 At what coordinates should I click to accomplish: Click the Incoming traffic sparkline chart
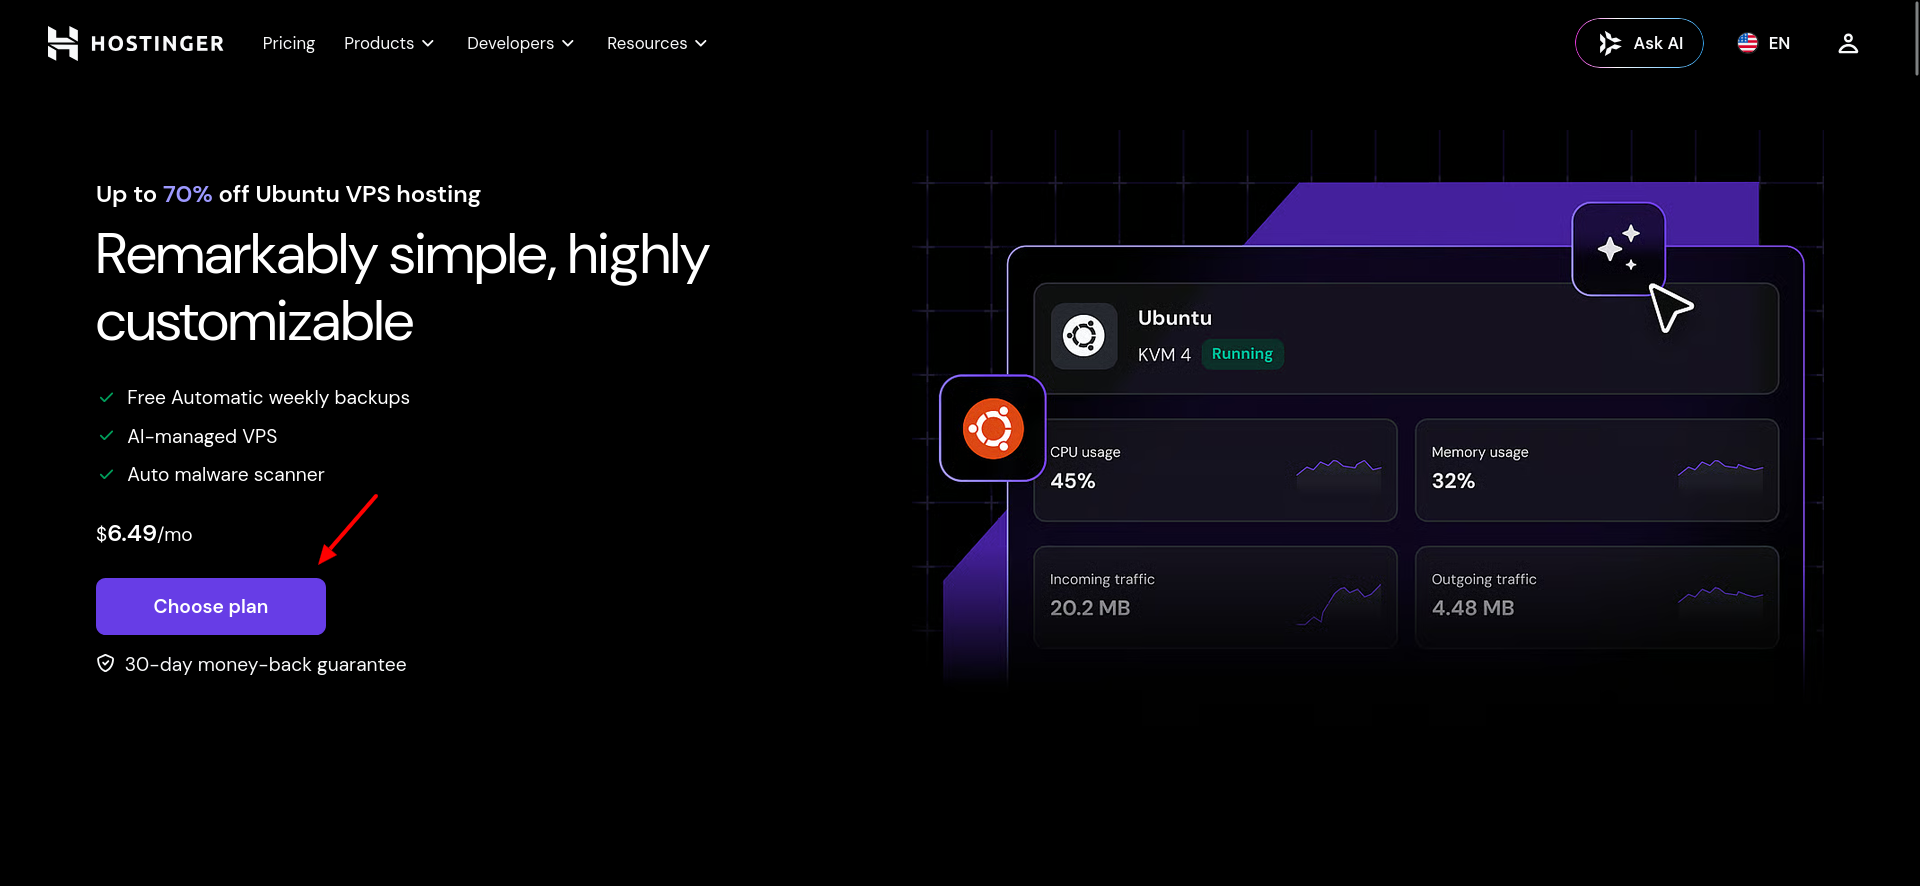coord(1339,603)
